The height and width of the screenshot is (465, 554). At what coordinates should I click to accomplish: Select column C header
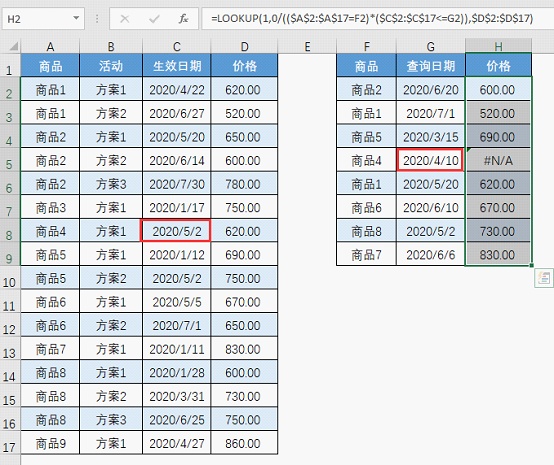pos(177,46)
